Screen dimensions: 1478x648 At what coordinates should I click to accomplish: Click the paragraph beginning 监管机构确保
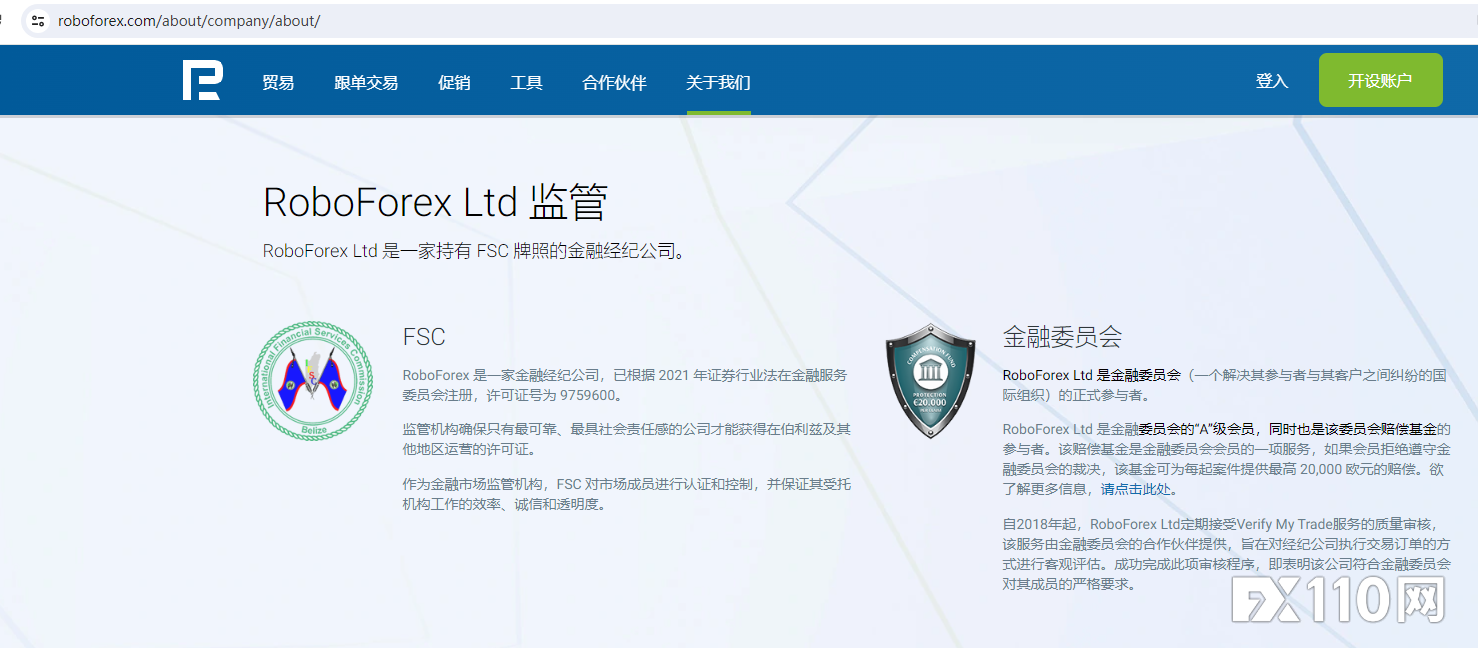click(x=627, y=439)
